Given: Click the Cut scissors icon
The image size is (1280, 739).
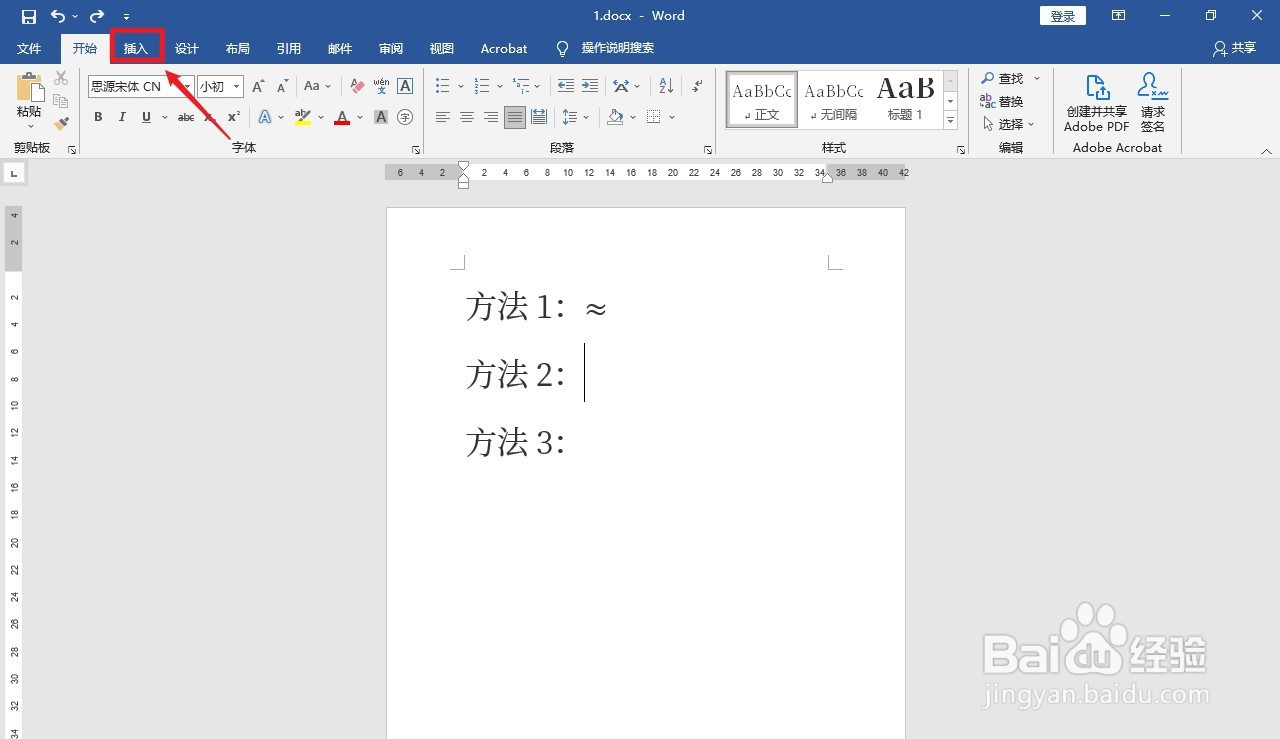Looking at the screenshot, I should coord(61,78).
